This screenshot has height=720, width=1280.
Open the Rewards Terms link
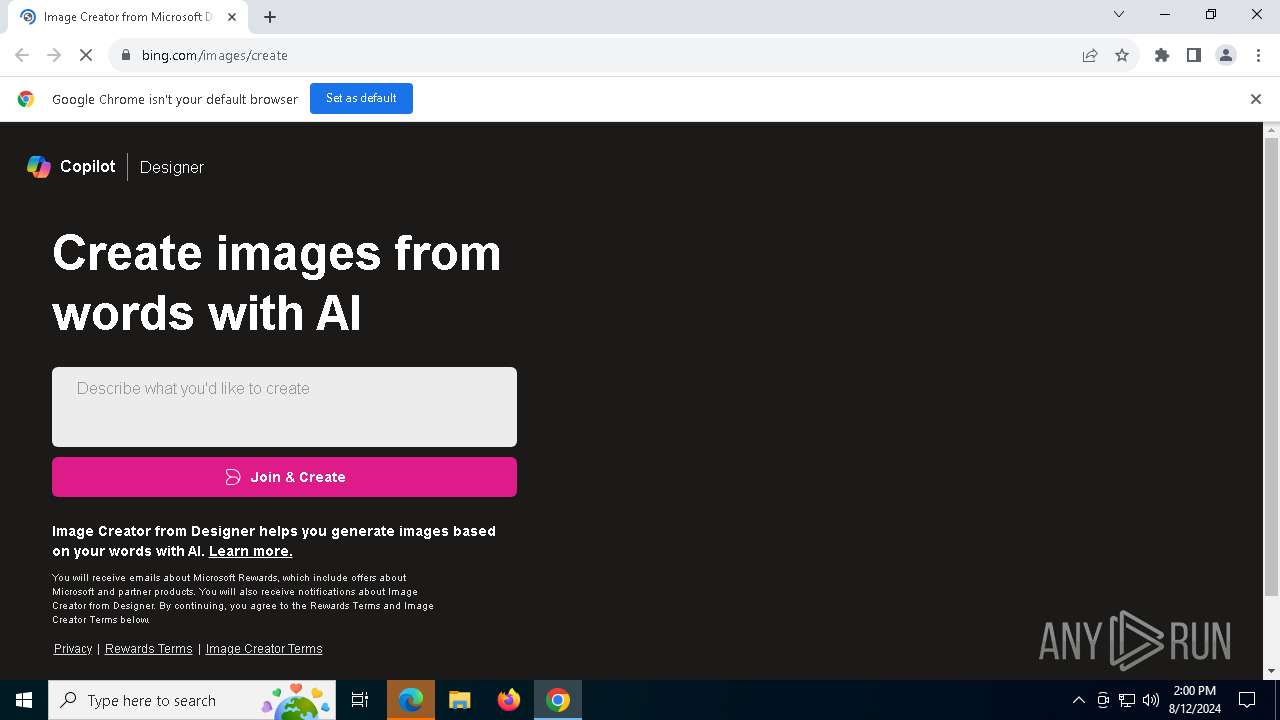[149, 649]
